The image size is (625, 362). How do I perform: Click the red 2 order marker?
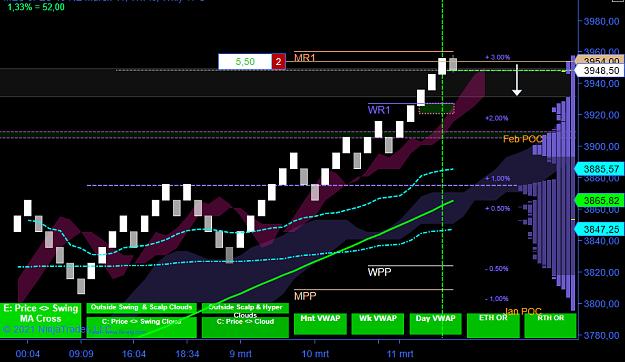click(x=279, y=62)
